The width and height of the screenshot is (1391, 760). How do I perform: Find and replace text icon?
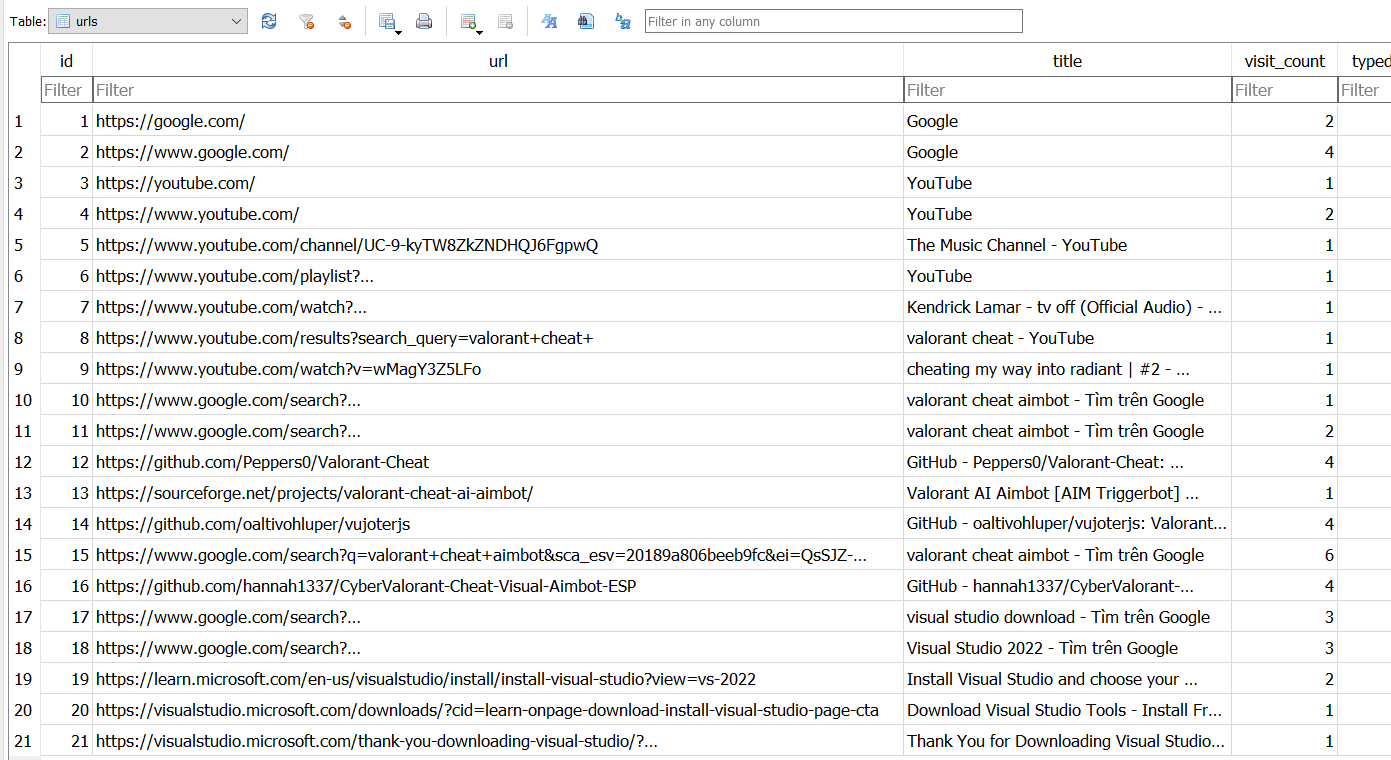coord(623,21)
